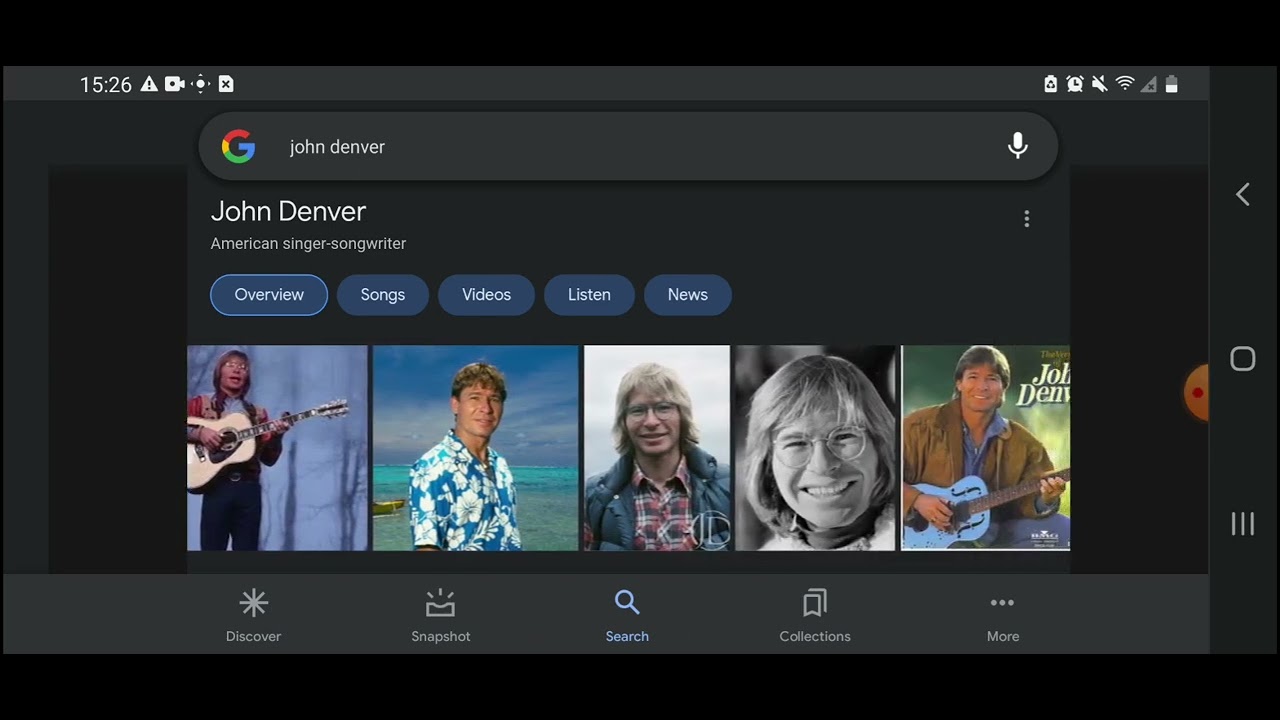Tap the Android back arrow
Viewport: 1280px width, 720px height.
click(1243, 194)
